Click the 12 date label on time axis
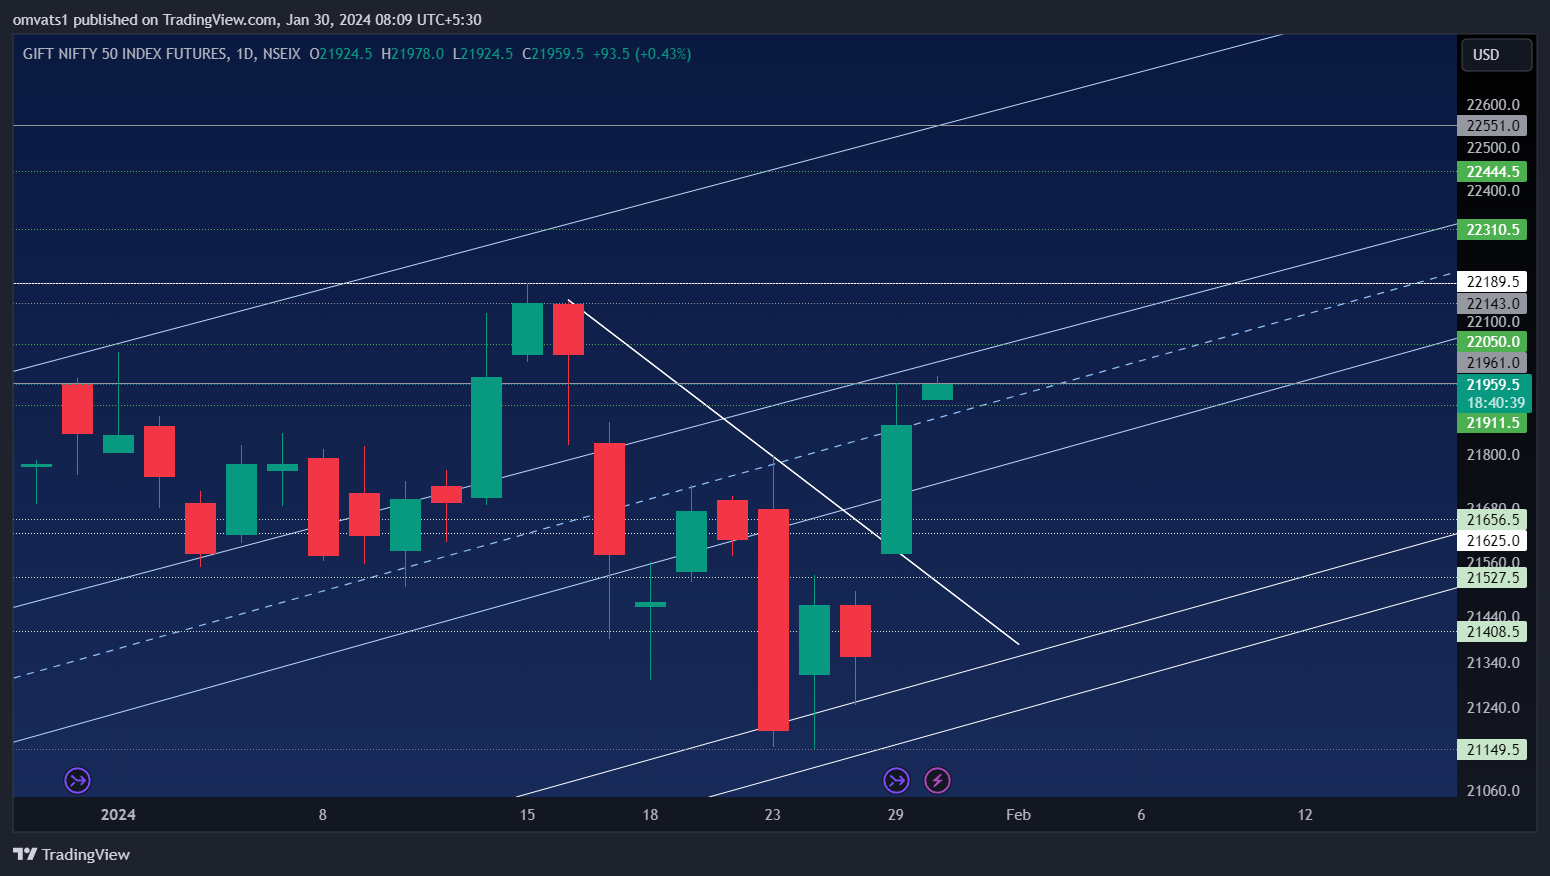 pos(1305,815)
